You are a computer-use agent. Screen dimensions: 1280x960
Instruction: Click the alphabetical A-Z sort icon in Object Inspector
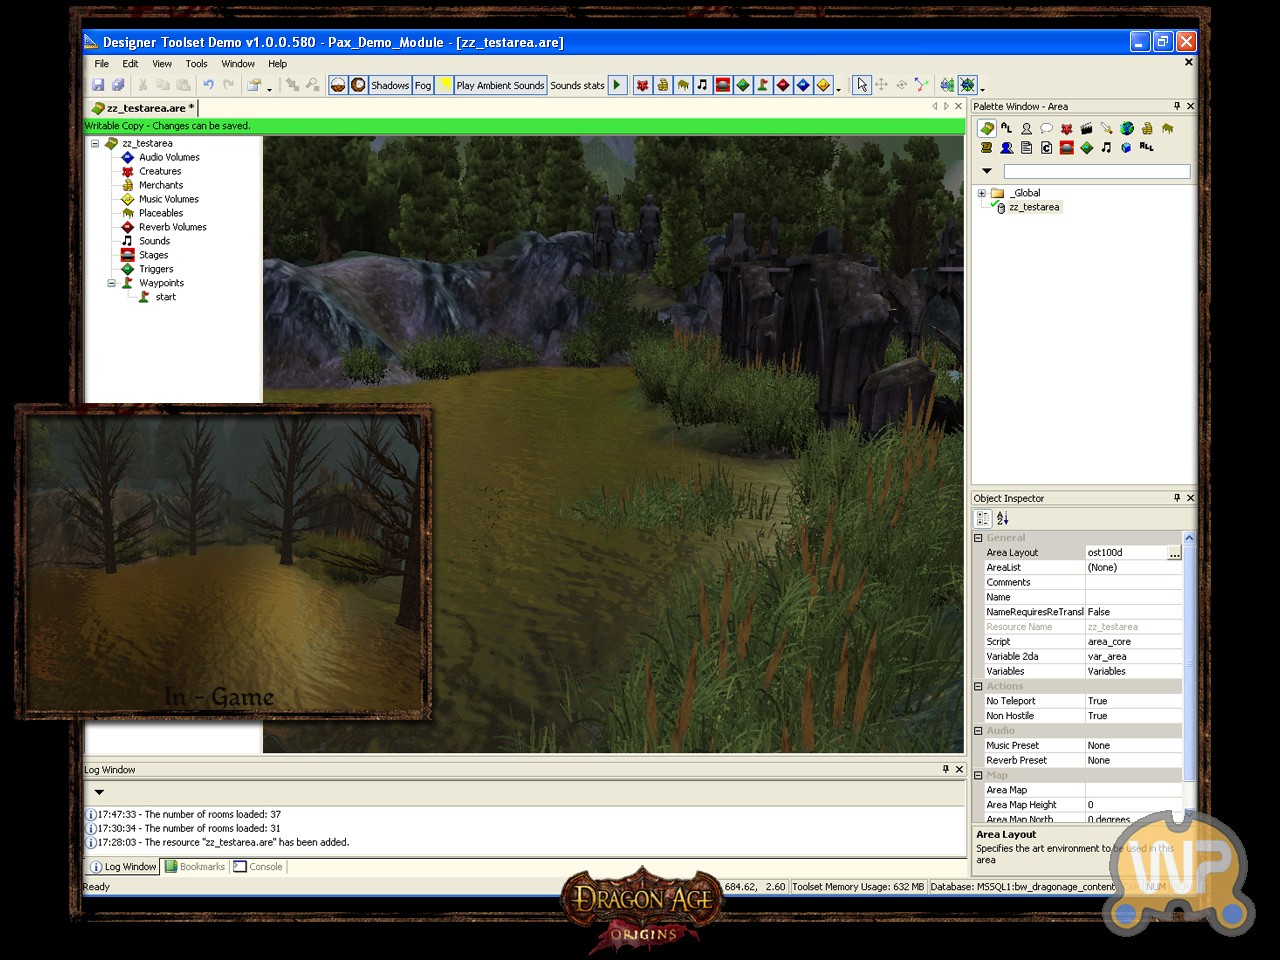pyautogui.click(x=1003, y=518)
